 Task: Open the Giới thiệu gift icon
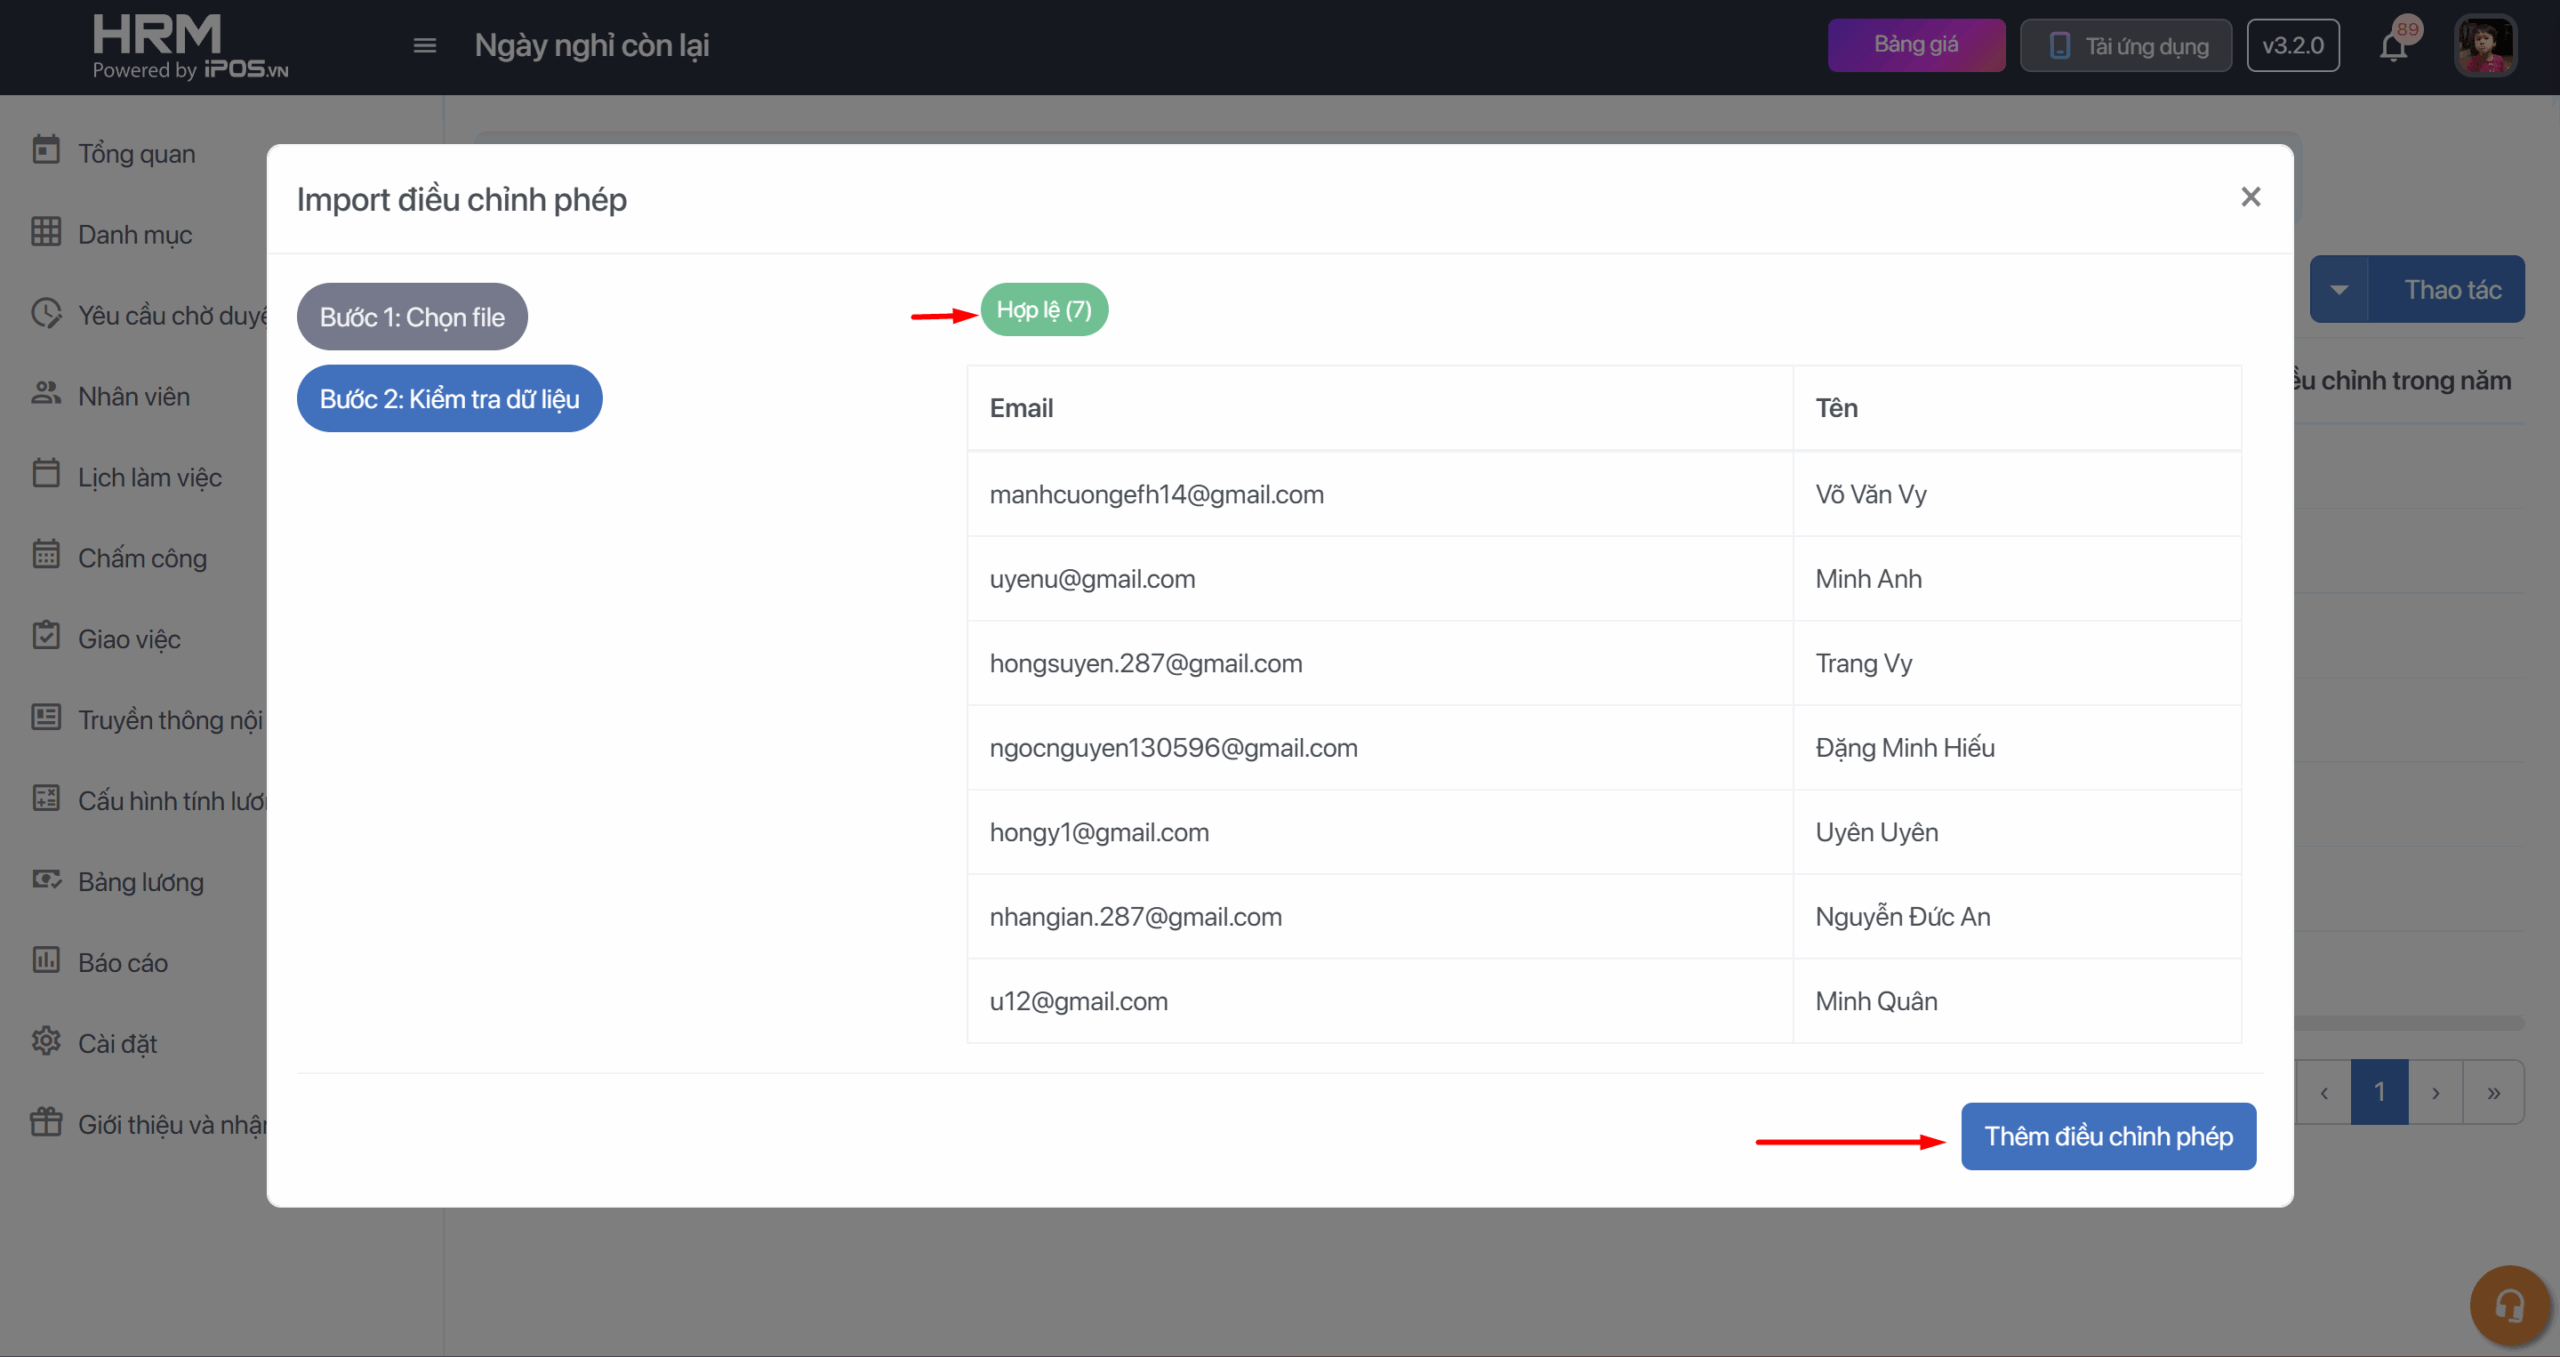click(x=46, y=1122)
